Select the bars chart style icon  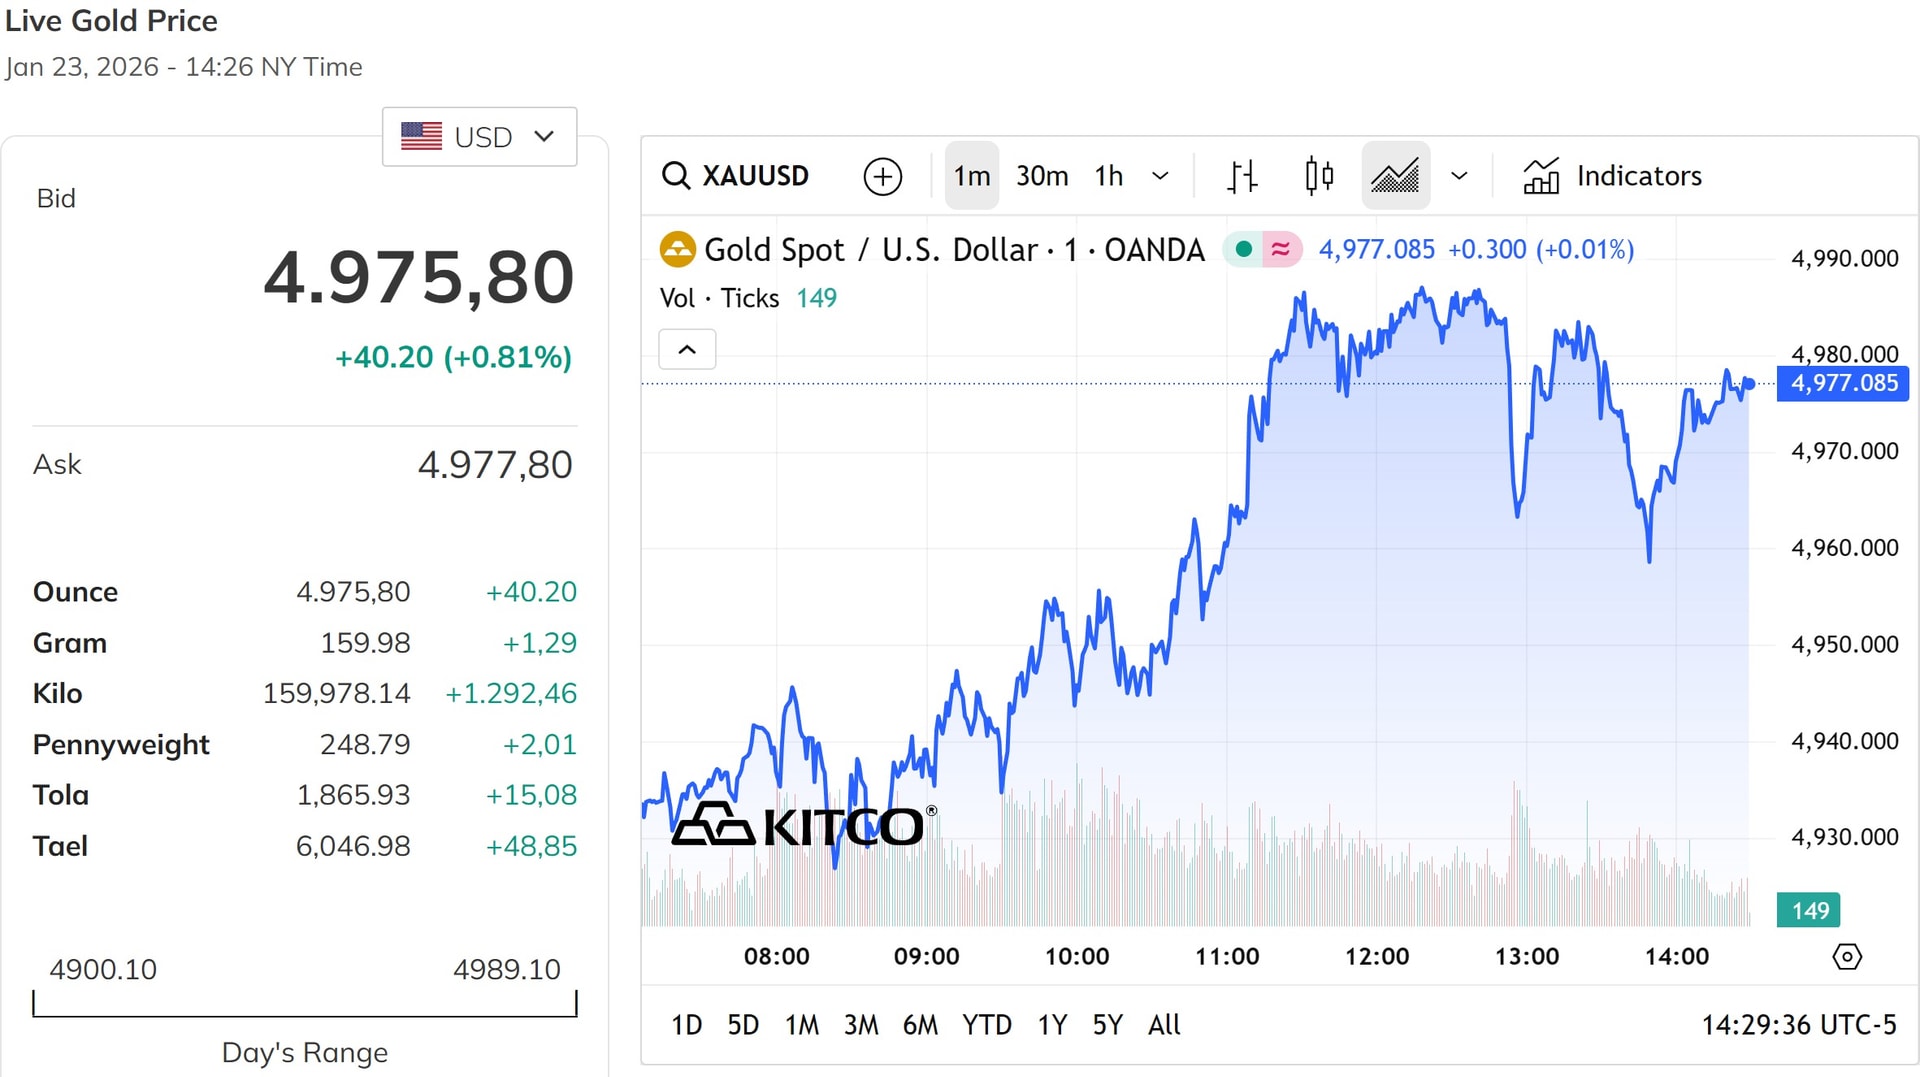(x=1242, y=176)
